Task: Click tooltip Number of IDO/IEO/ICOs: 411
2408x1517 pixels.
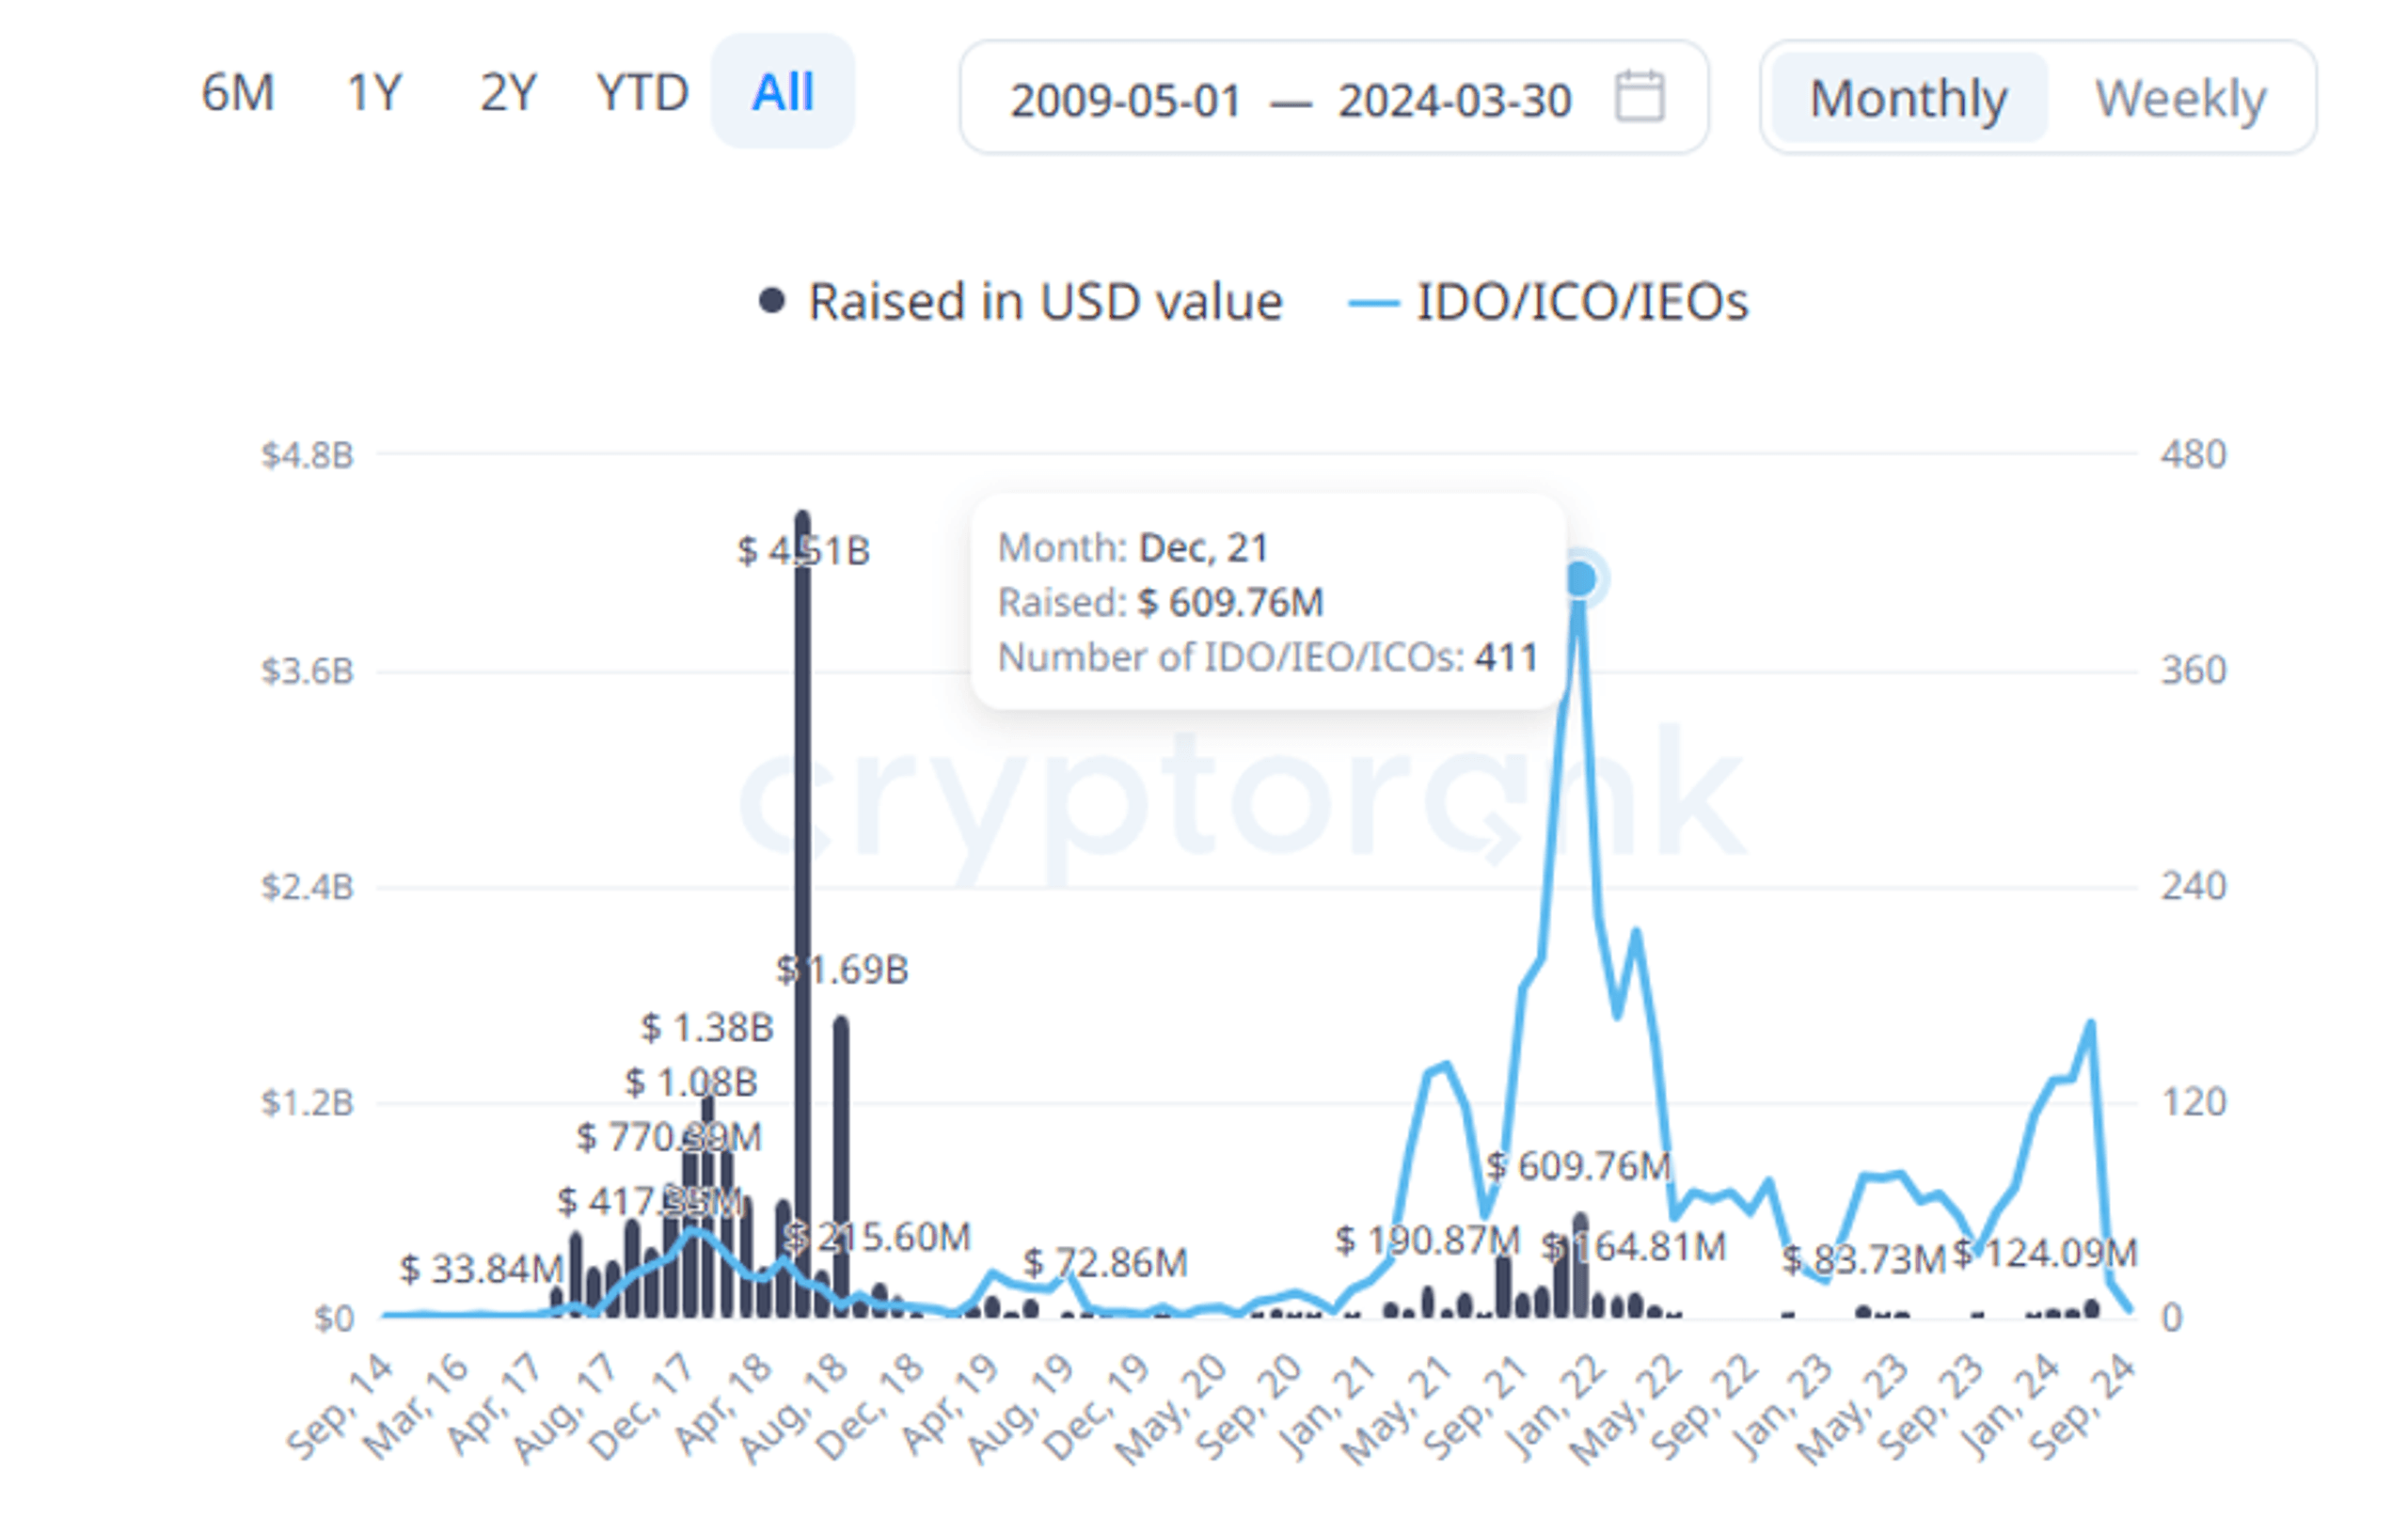Action: click(x=1268, y=657)
